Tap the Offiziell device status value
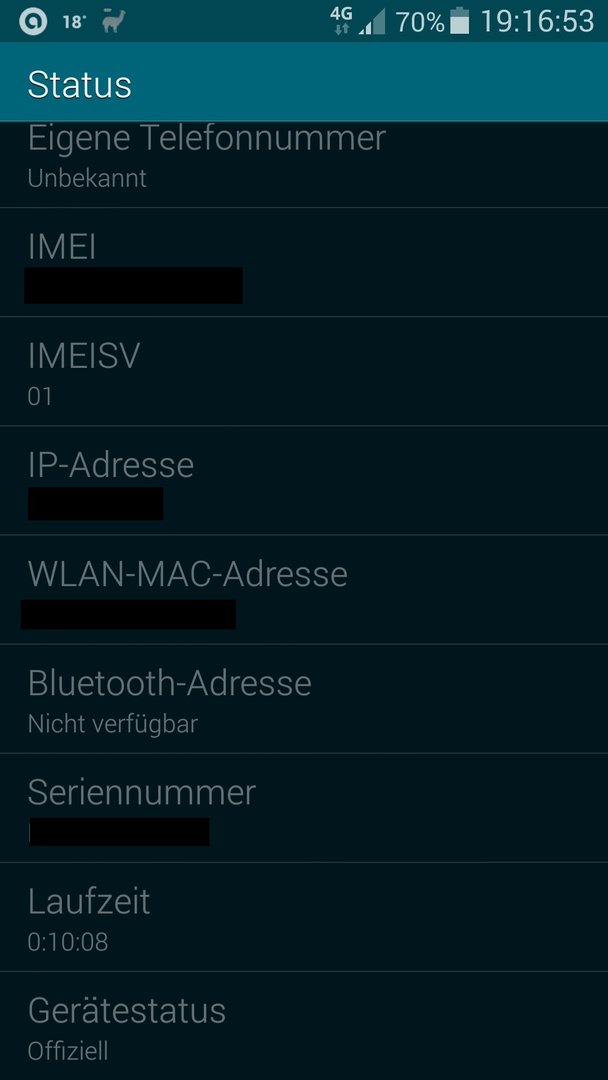The height and width of the screenshot is (1080, 608). (x=67, y=1051)
